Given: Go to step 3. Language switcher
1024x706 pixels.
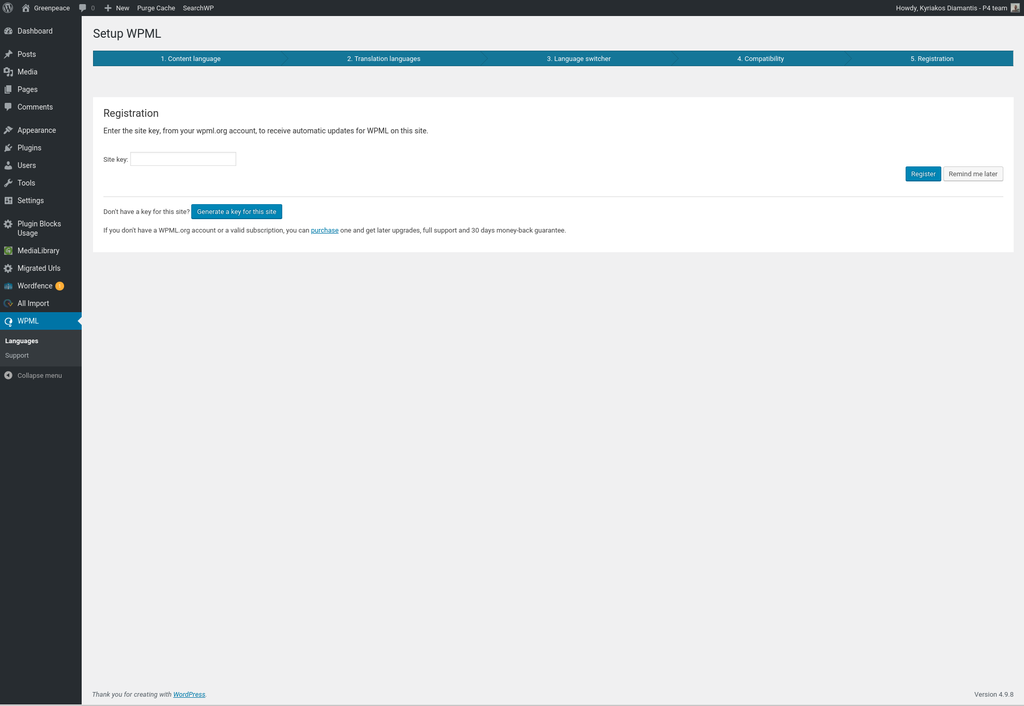Looking at the screenshot, I should [579, 59].
